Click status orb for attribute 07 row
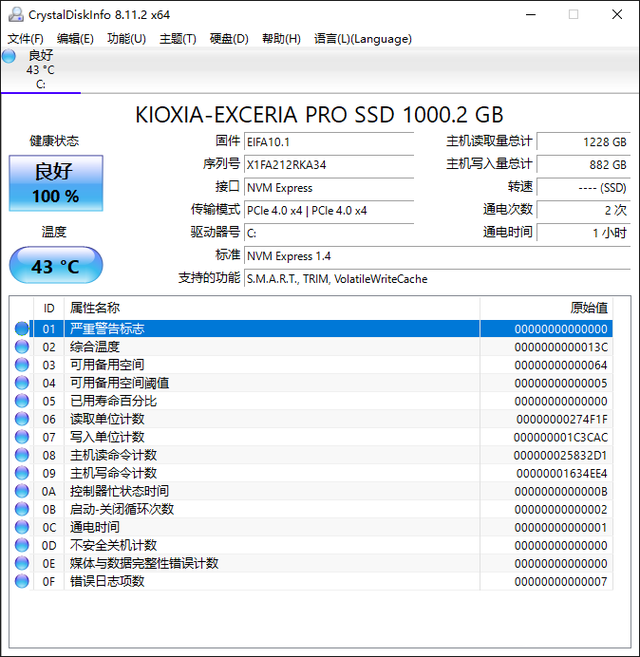640x657 pixels. click(x=22, y=437)
